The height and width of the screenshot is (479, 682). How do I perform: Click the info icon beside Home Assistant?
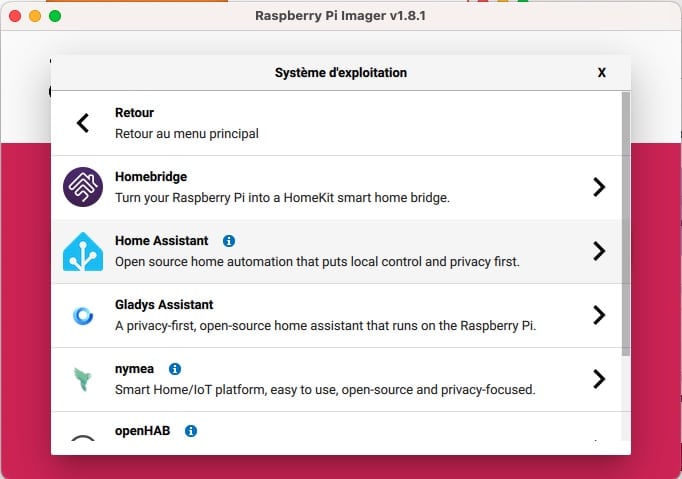[229, 241]
